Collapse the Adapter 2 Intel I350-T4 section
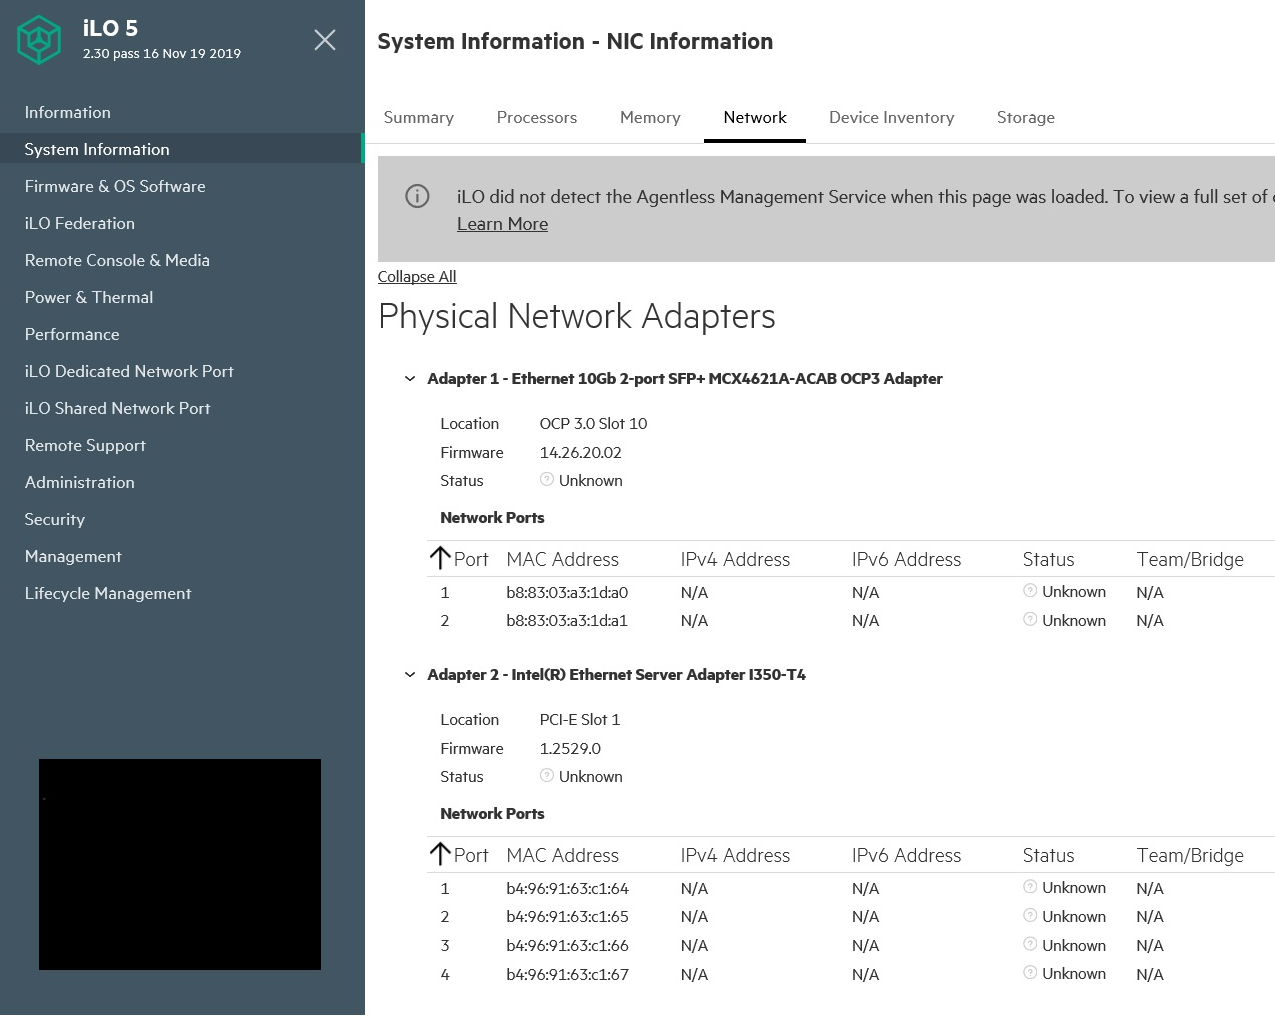Image resolution: width=1275 pixels, height=1027 pixels. click(409, 674)
